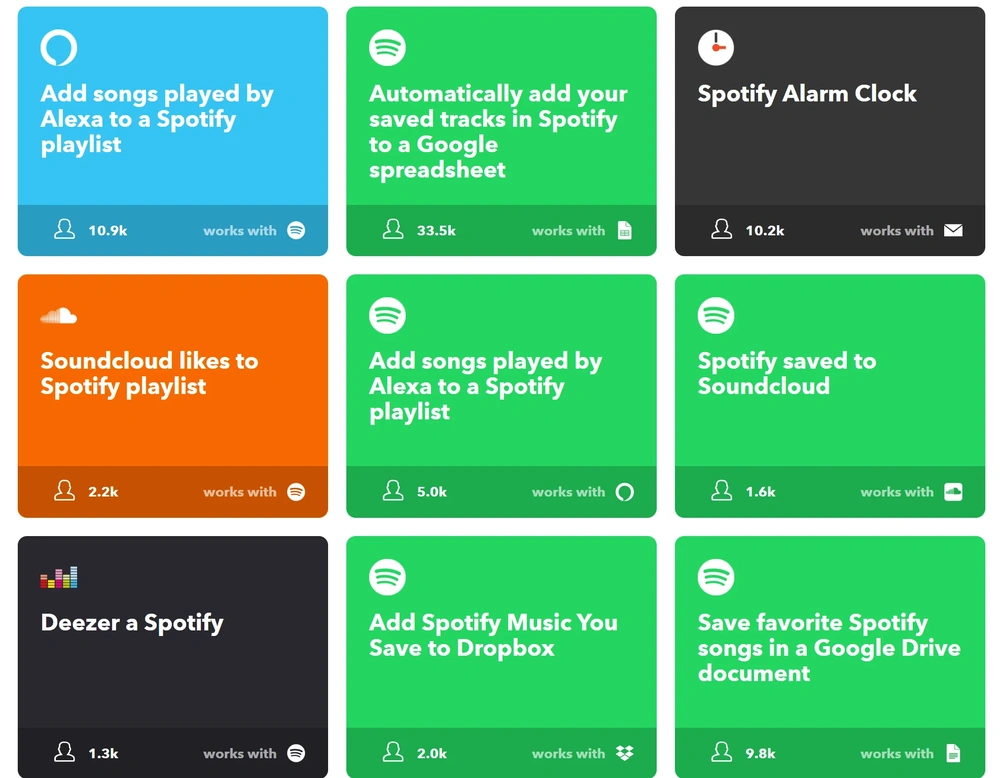Open Deezer a Spotify applet title
1000x778 pixels.
(x=132, y=623)
